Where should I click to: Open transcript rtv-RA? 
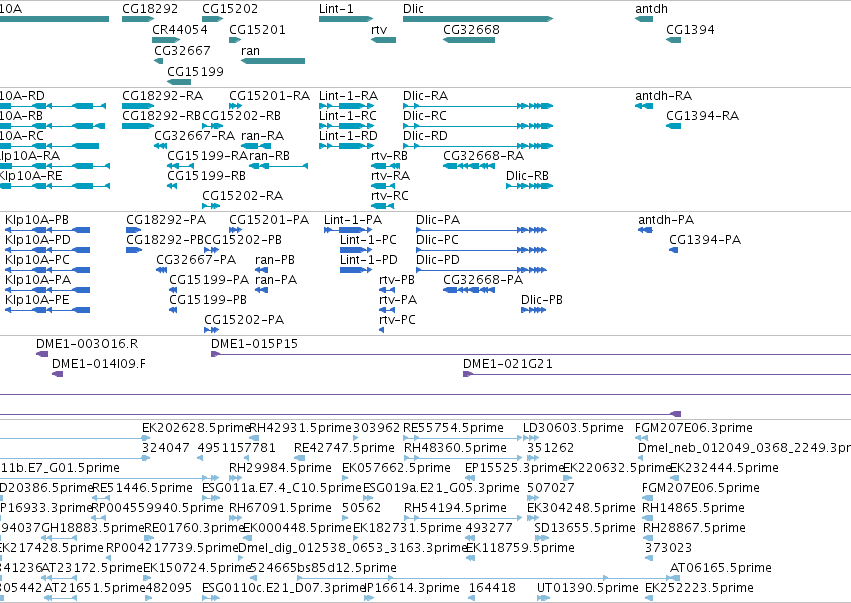(391, 176)
